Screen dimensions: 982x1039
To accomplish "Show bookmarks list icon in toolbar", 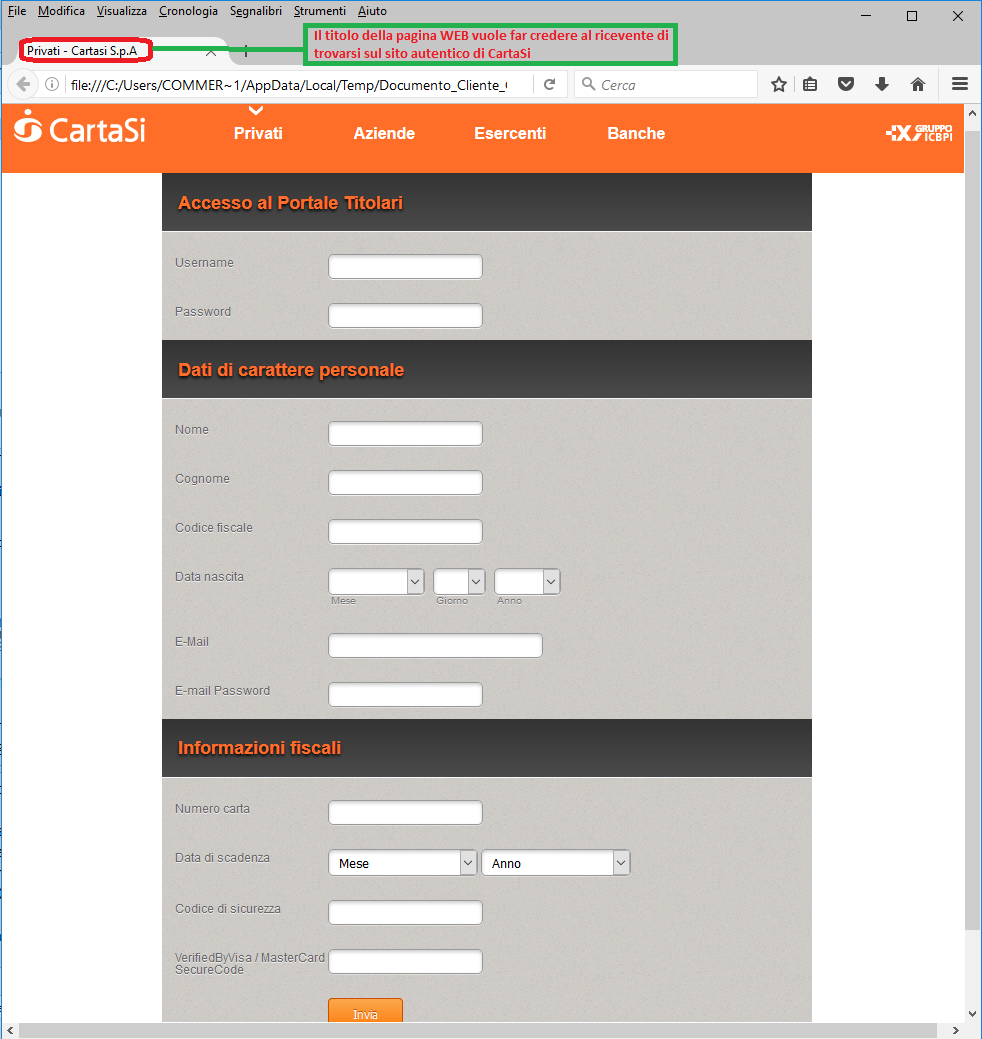I will point(810,85).
